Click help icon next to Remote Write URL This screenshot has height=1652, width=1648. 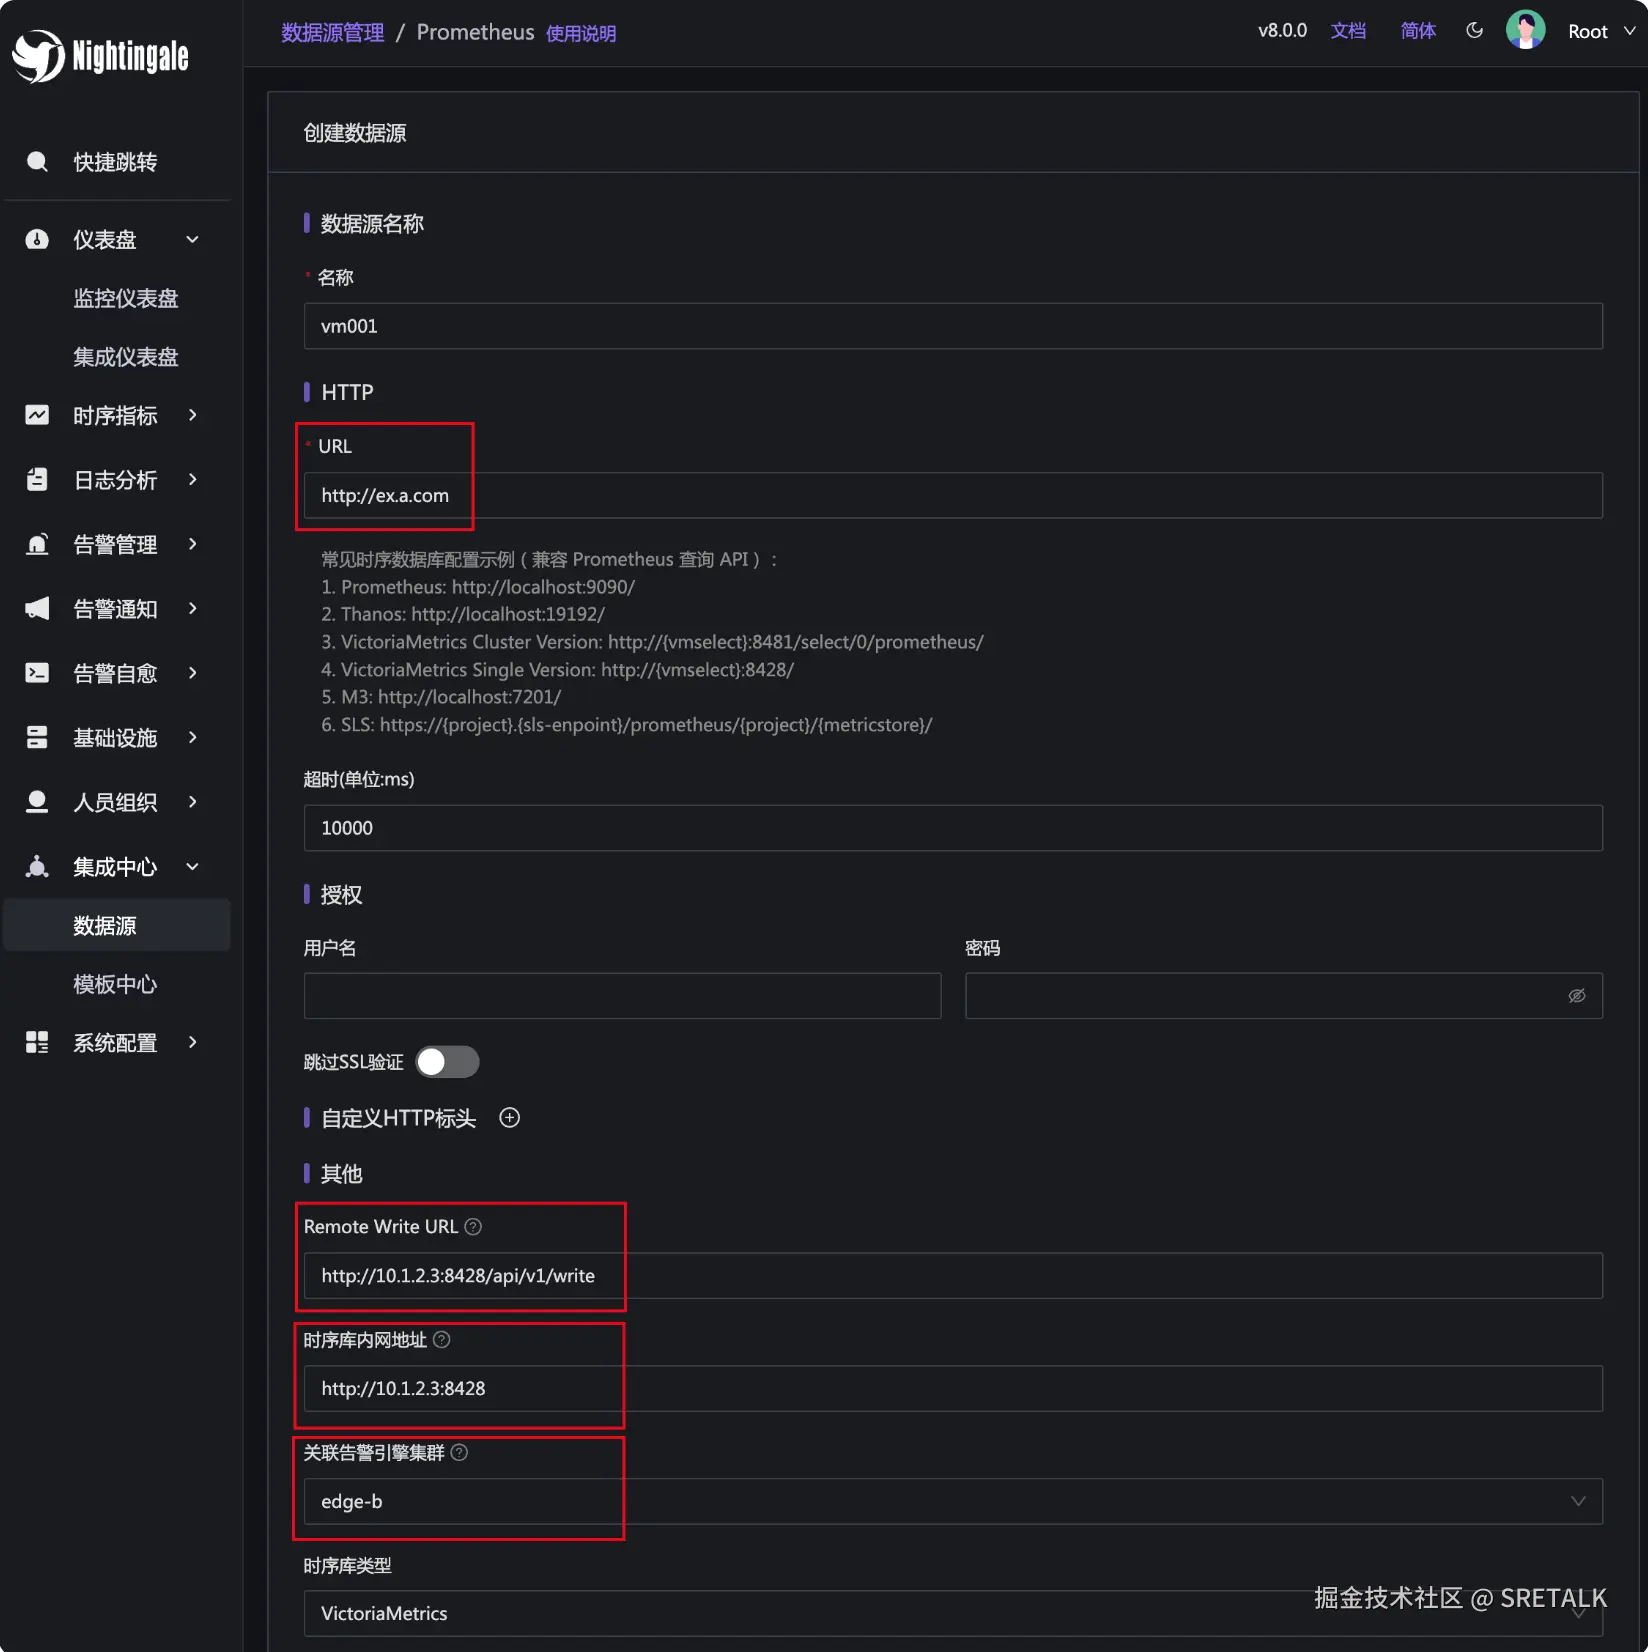[x=474, y=1227]
